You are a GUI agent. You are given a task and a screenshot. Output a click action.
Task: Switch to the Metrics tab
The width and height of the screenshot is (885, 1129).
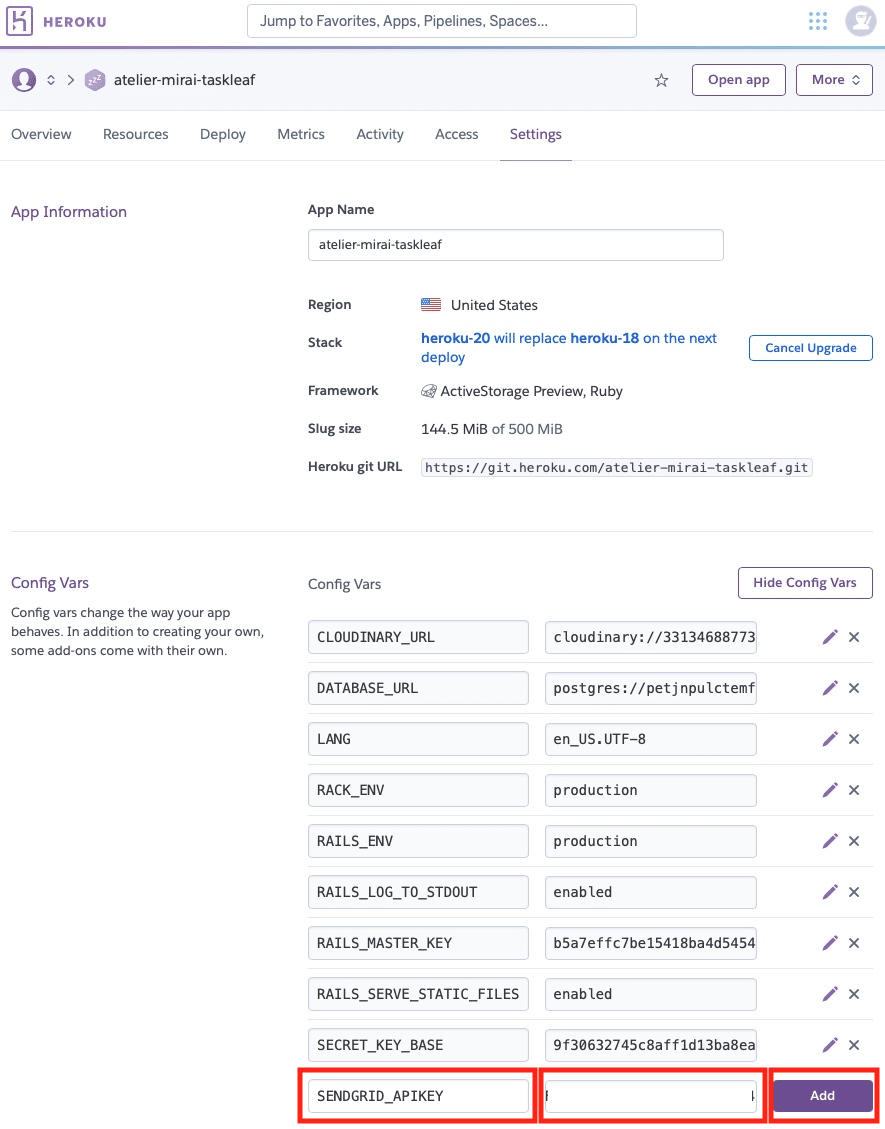[x=301, y=134]
